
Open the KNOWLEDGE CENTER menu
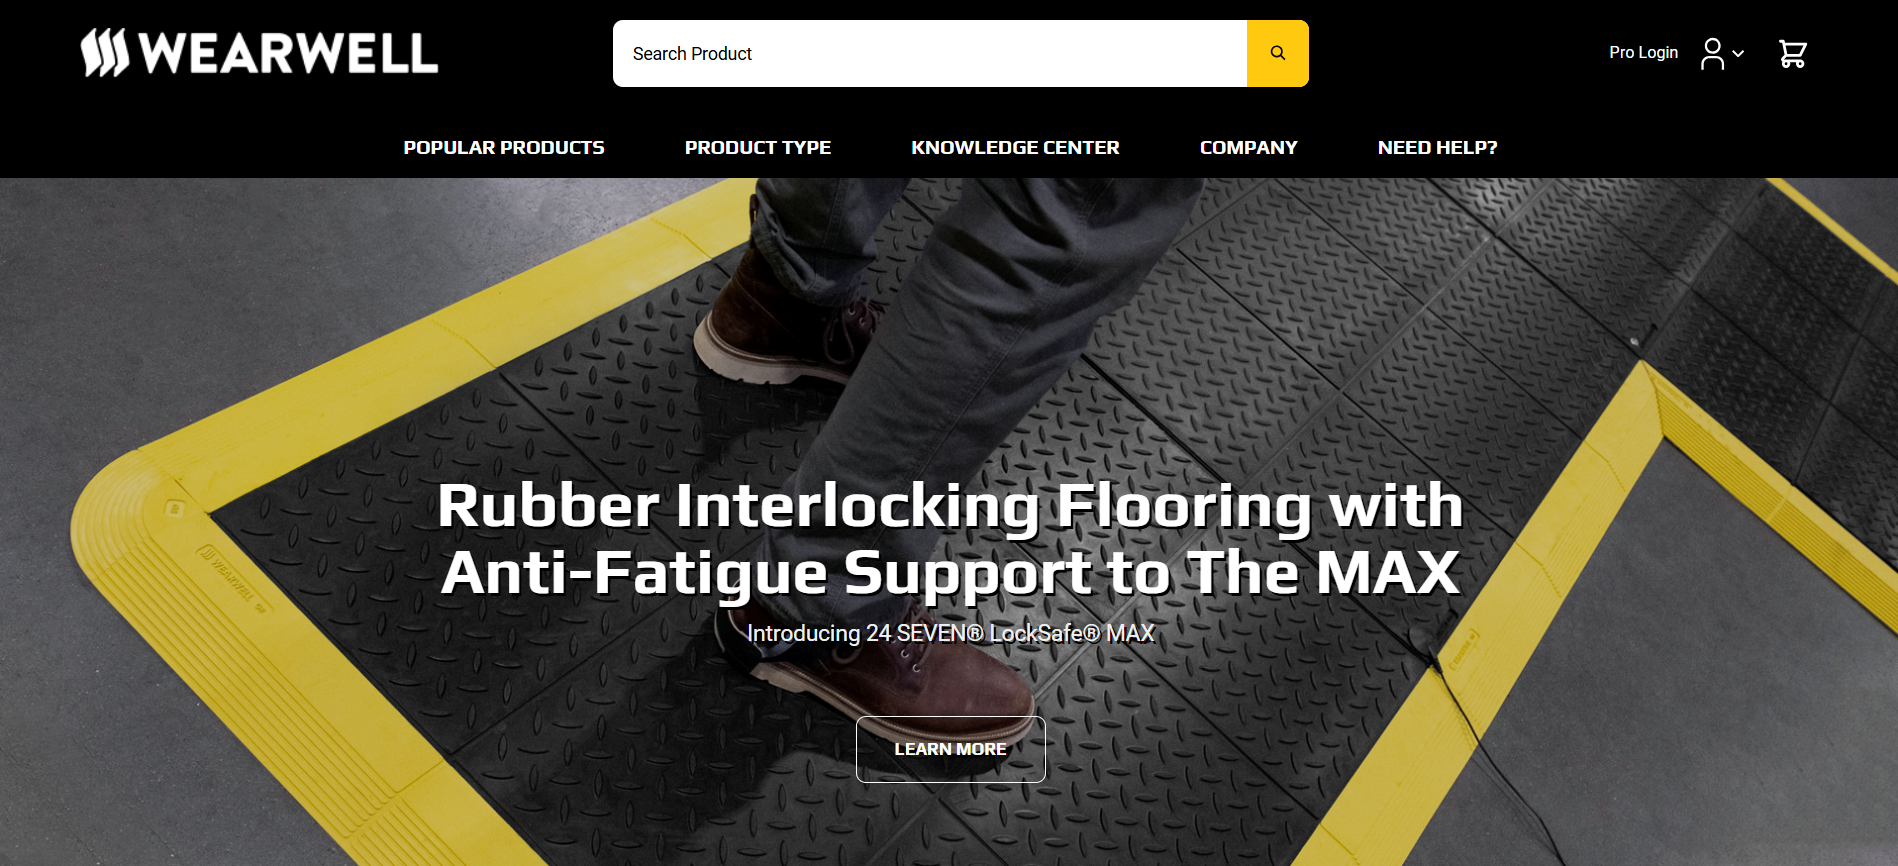click(x=1015, y=147)
